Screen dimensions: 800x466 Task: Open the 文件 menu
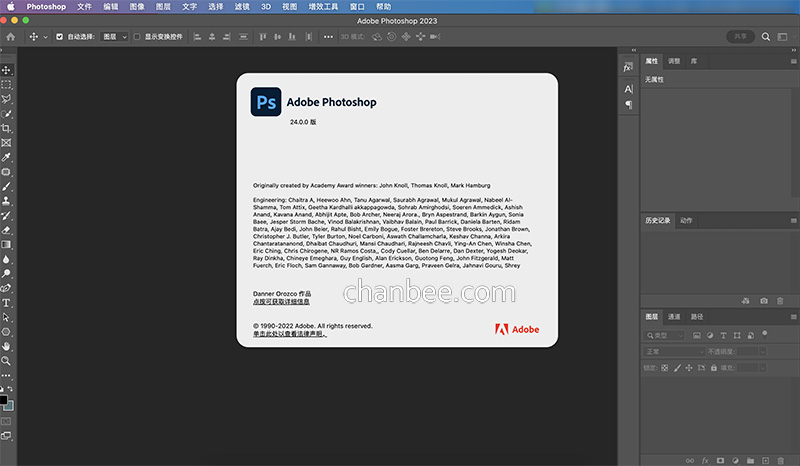click(84, 7)
